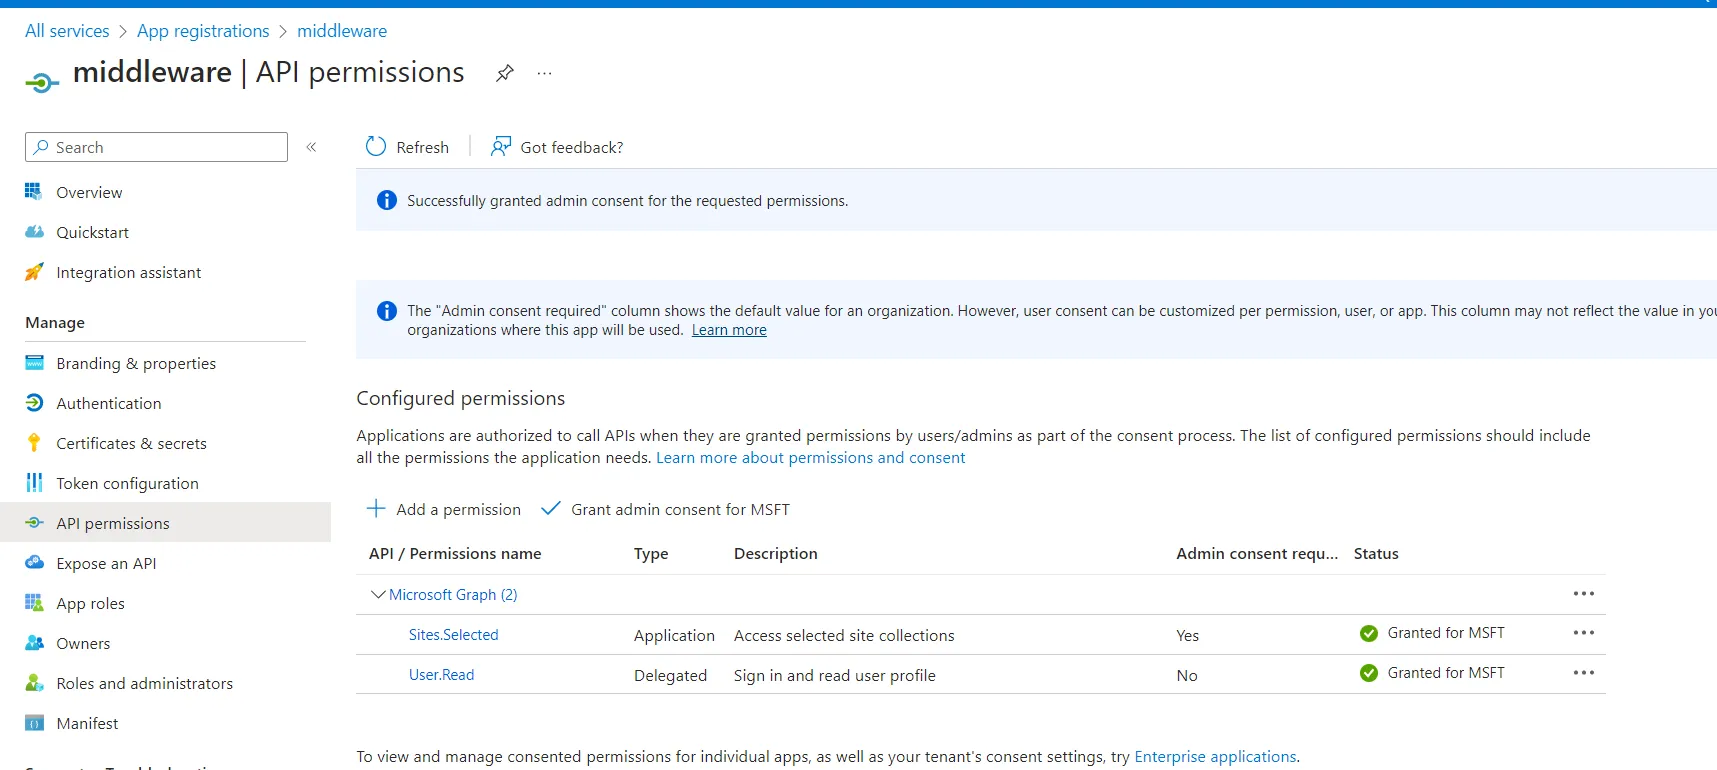The height and width of the screenshot is (770, 1717).
Task: Click the info icon in the success banner
Action: [386, 200]
